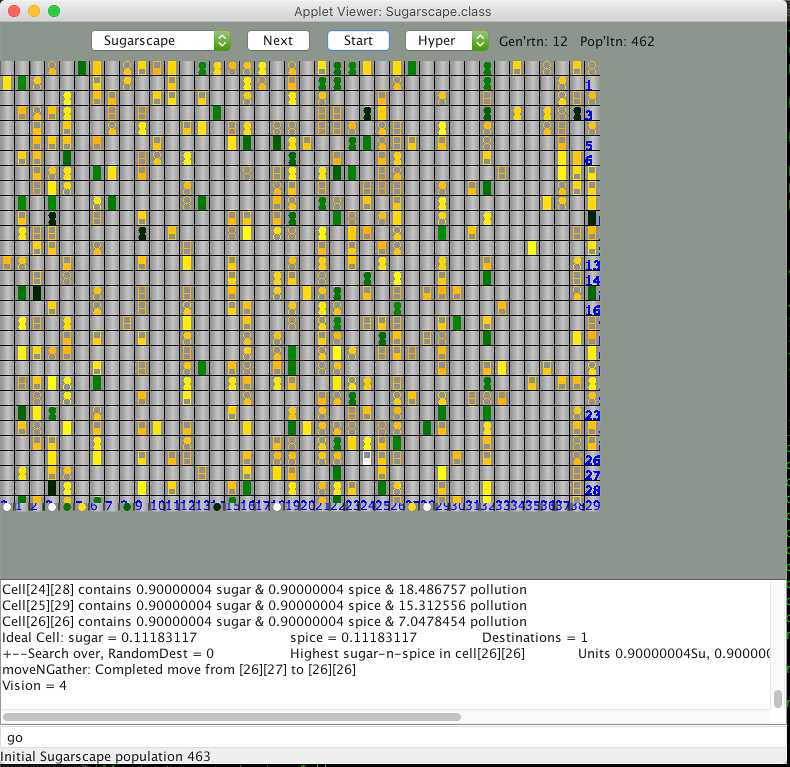The height and width of the screenshot is (767, 790).
Task: Click the blue row label 27
Action: tap(592, 475)
